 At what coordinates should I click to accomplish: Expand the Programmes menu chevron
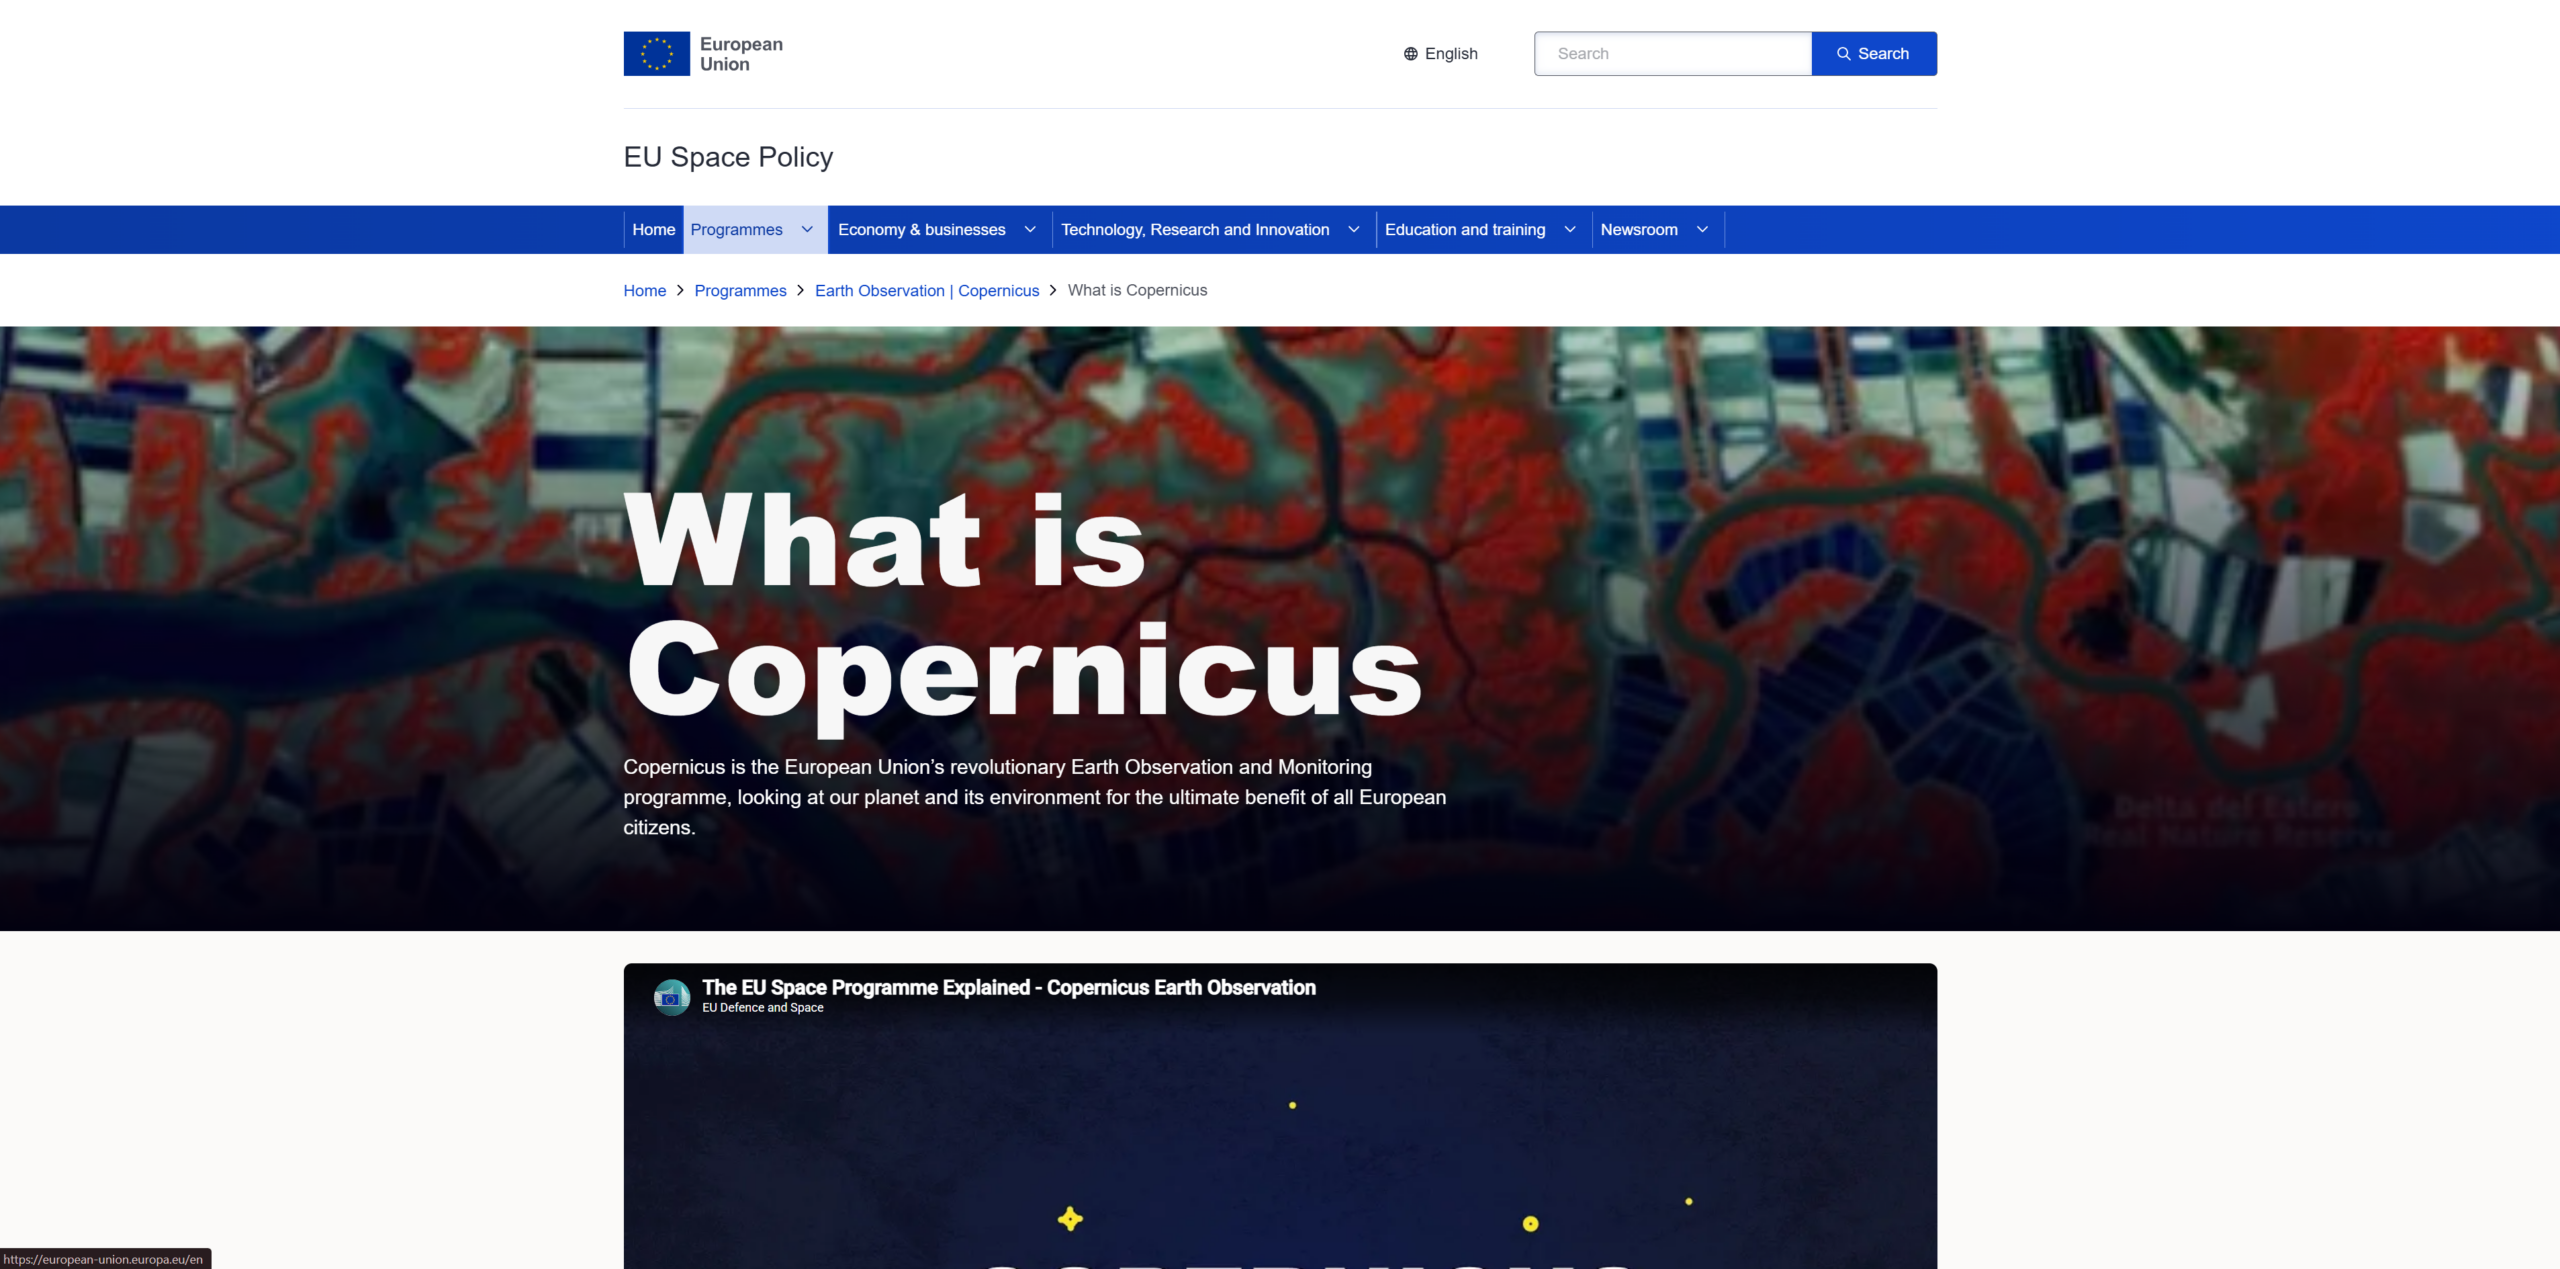click(807, 230)
